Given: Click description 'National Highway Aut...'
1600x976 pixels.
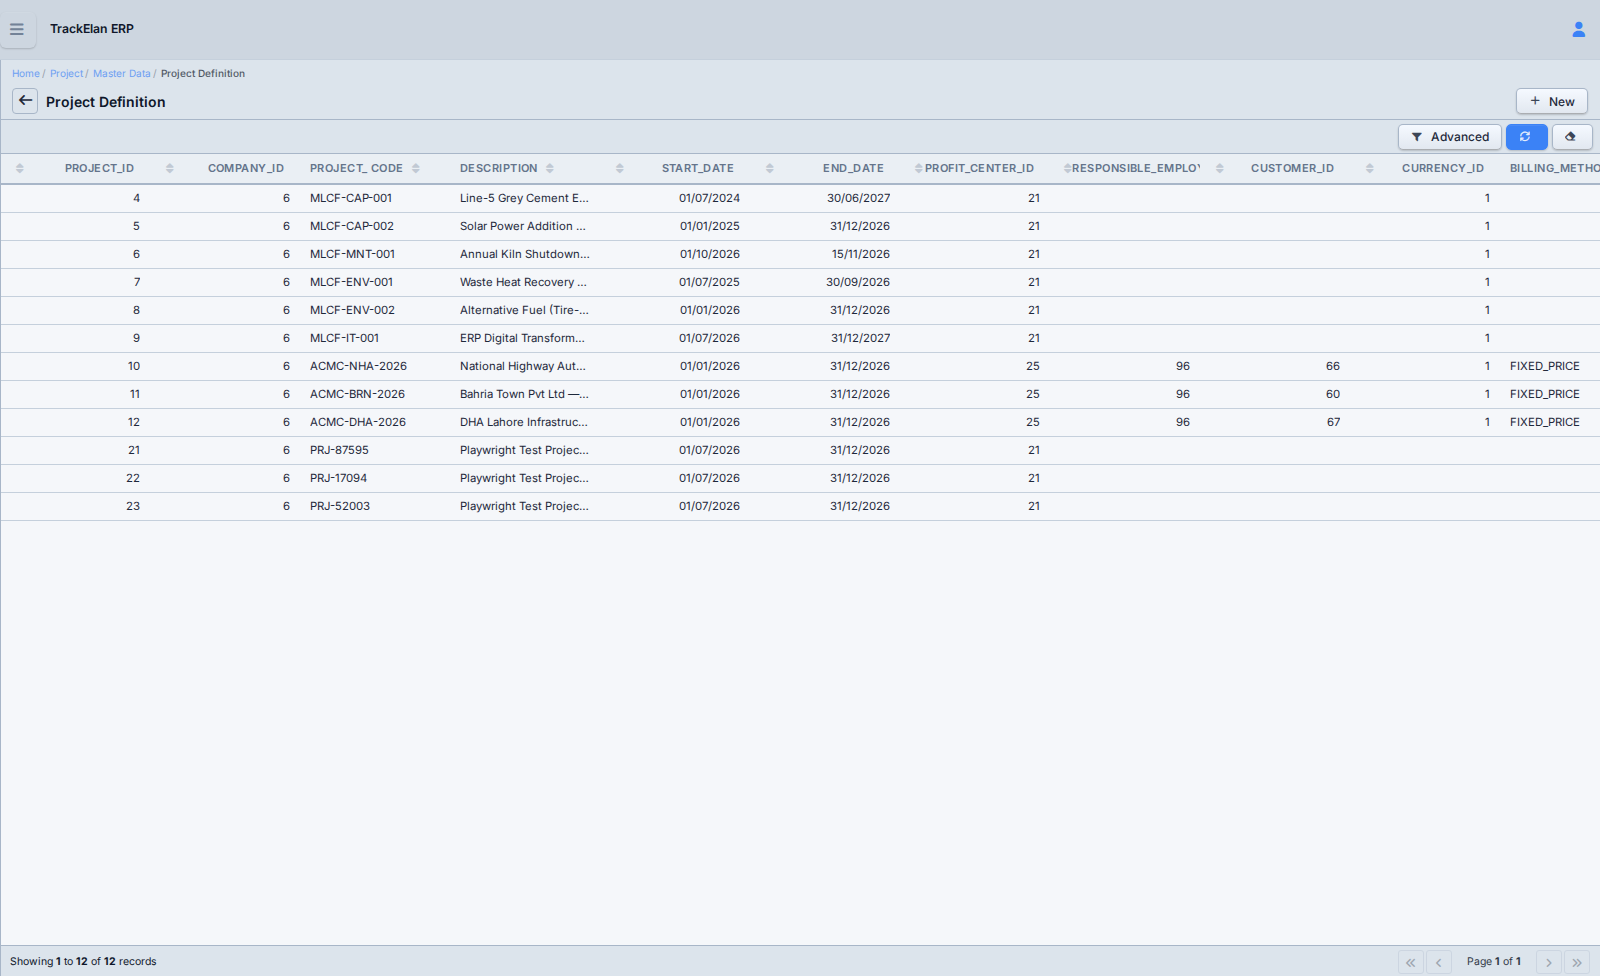Looking at the screenshot, I should (x=523, y=366).
